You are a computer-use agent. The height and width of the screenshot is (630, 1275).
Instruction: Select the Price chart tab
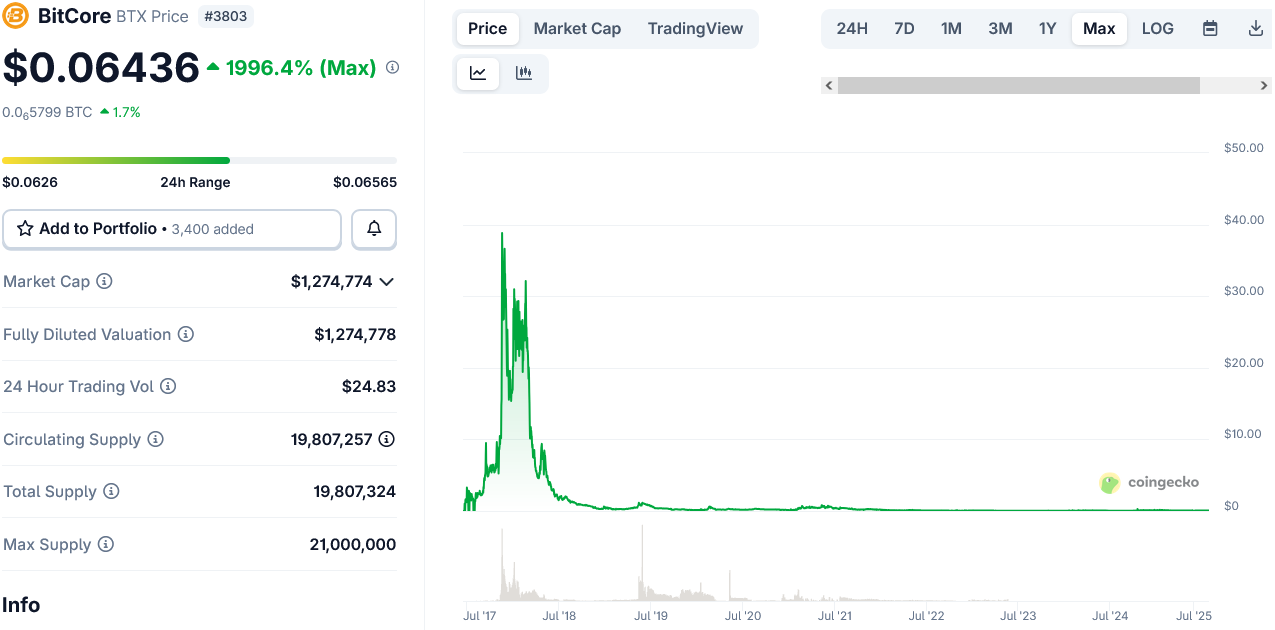pos(488,29)
